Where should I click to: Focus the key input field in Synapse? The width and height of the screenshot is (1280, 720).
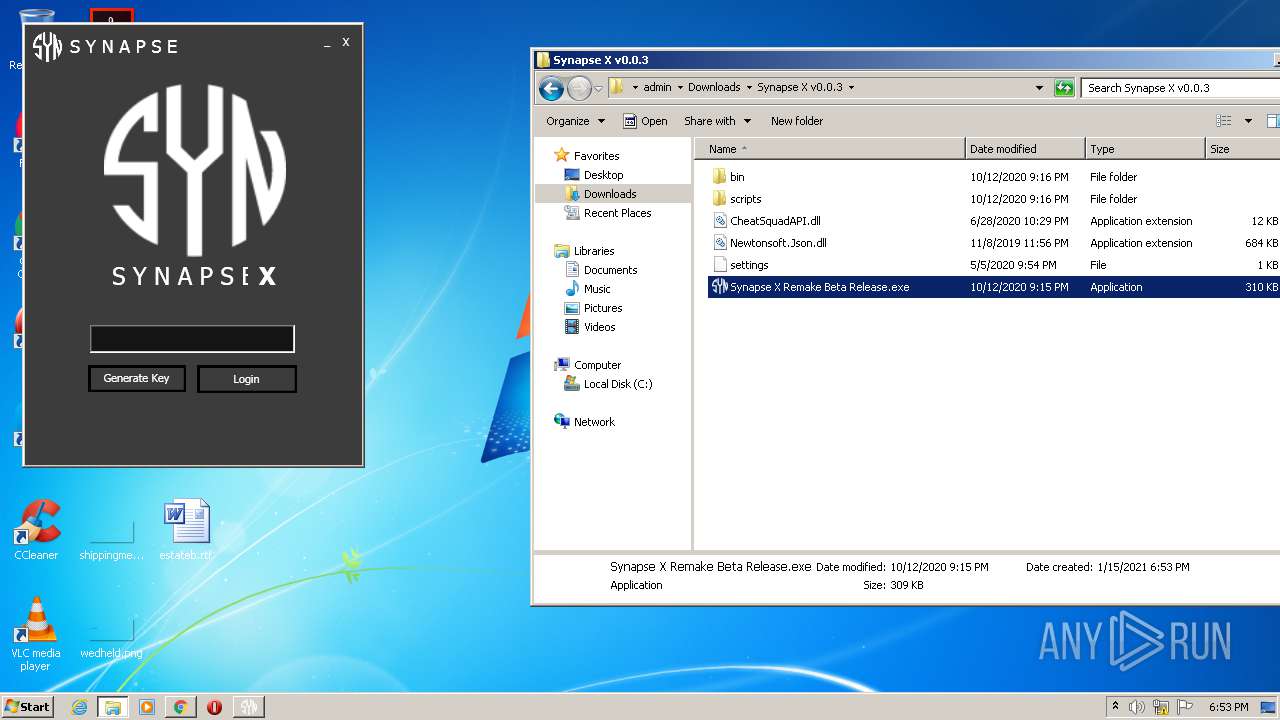coord(192,339)
